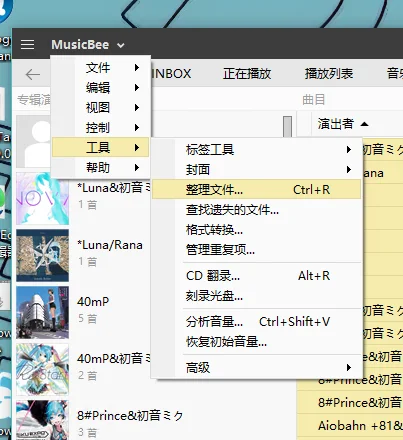
Task: Click the 编辑 submenu arrow
Action: [137, 88]
